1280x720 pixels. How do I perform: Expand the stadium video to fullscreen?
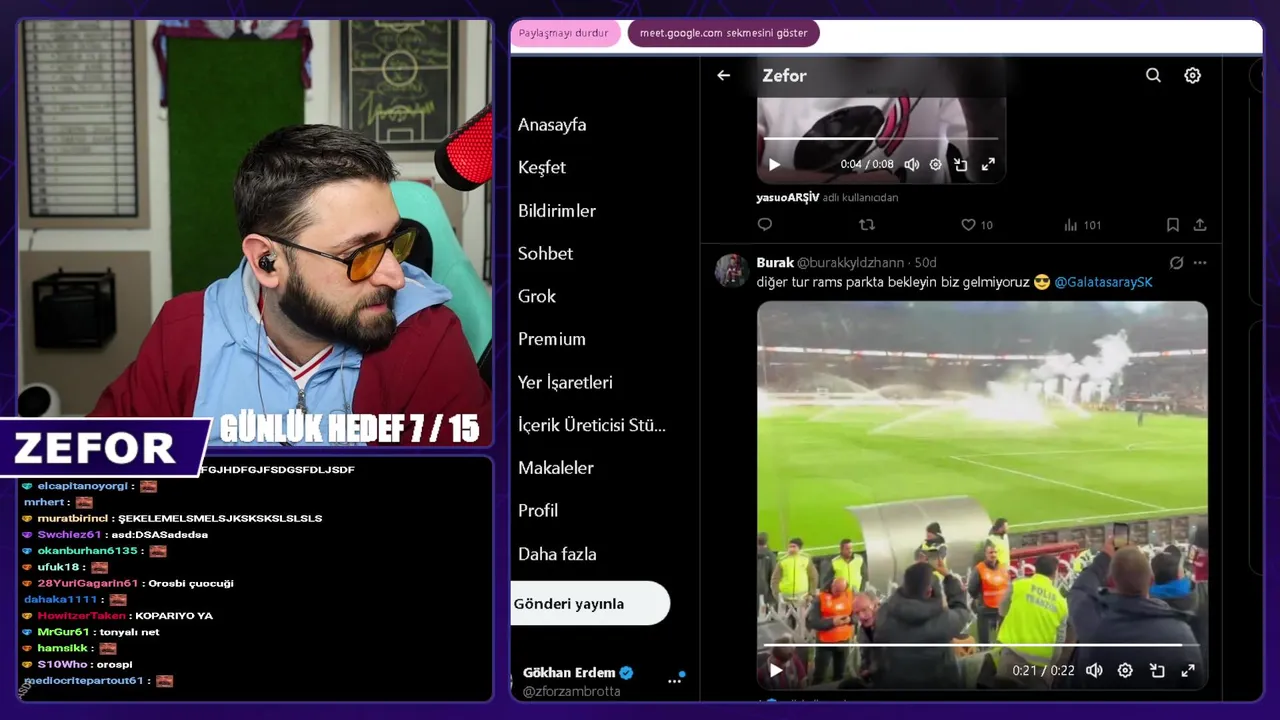tap(1188, 670)
